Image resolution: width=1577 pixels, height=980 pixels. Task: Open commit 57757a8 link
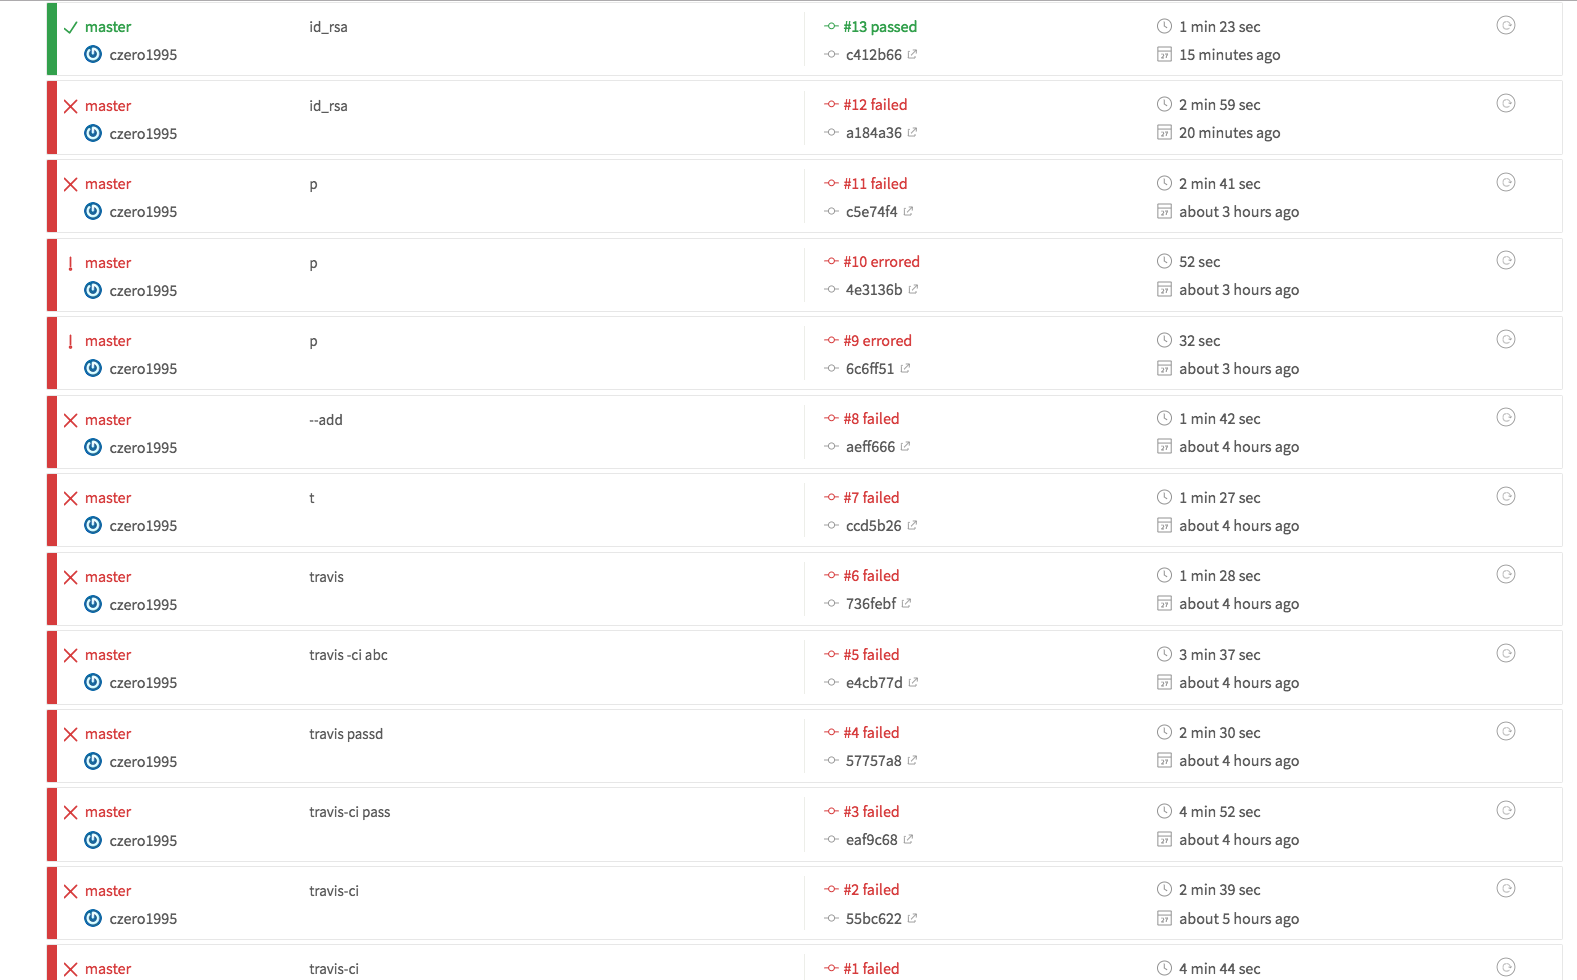pos(873,761)
